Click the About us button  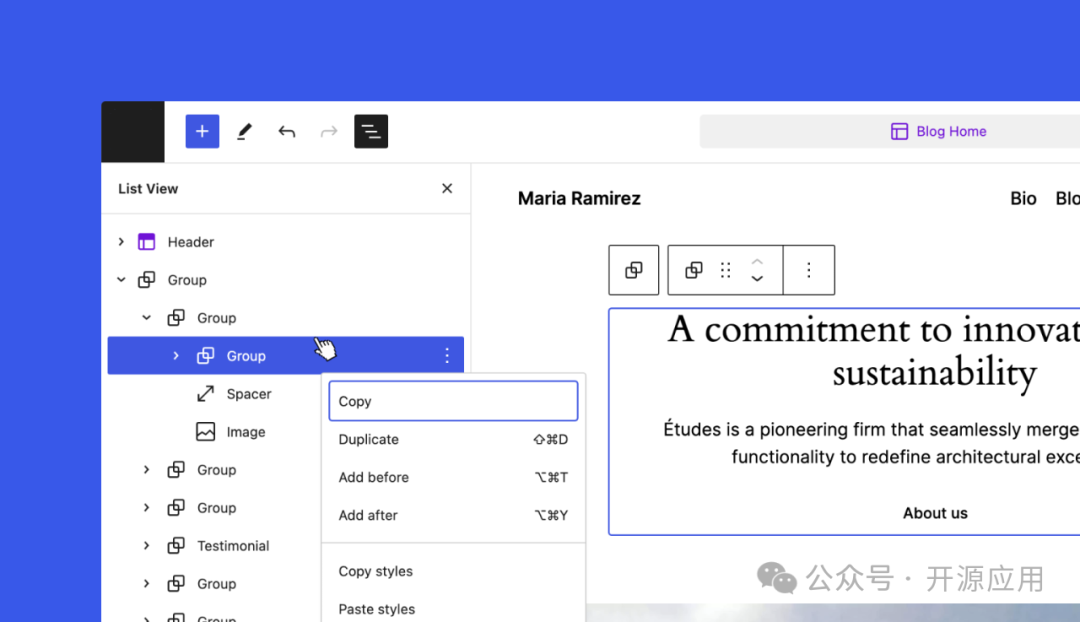coord(935,513)
